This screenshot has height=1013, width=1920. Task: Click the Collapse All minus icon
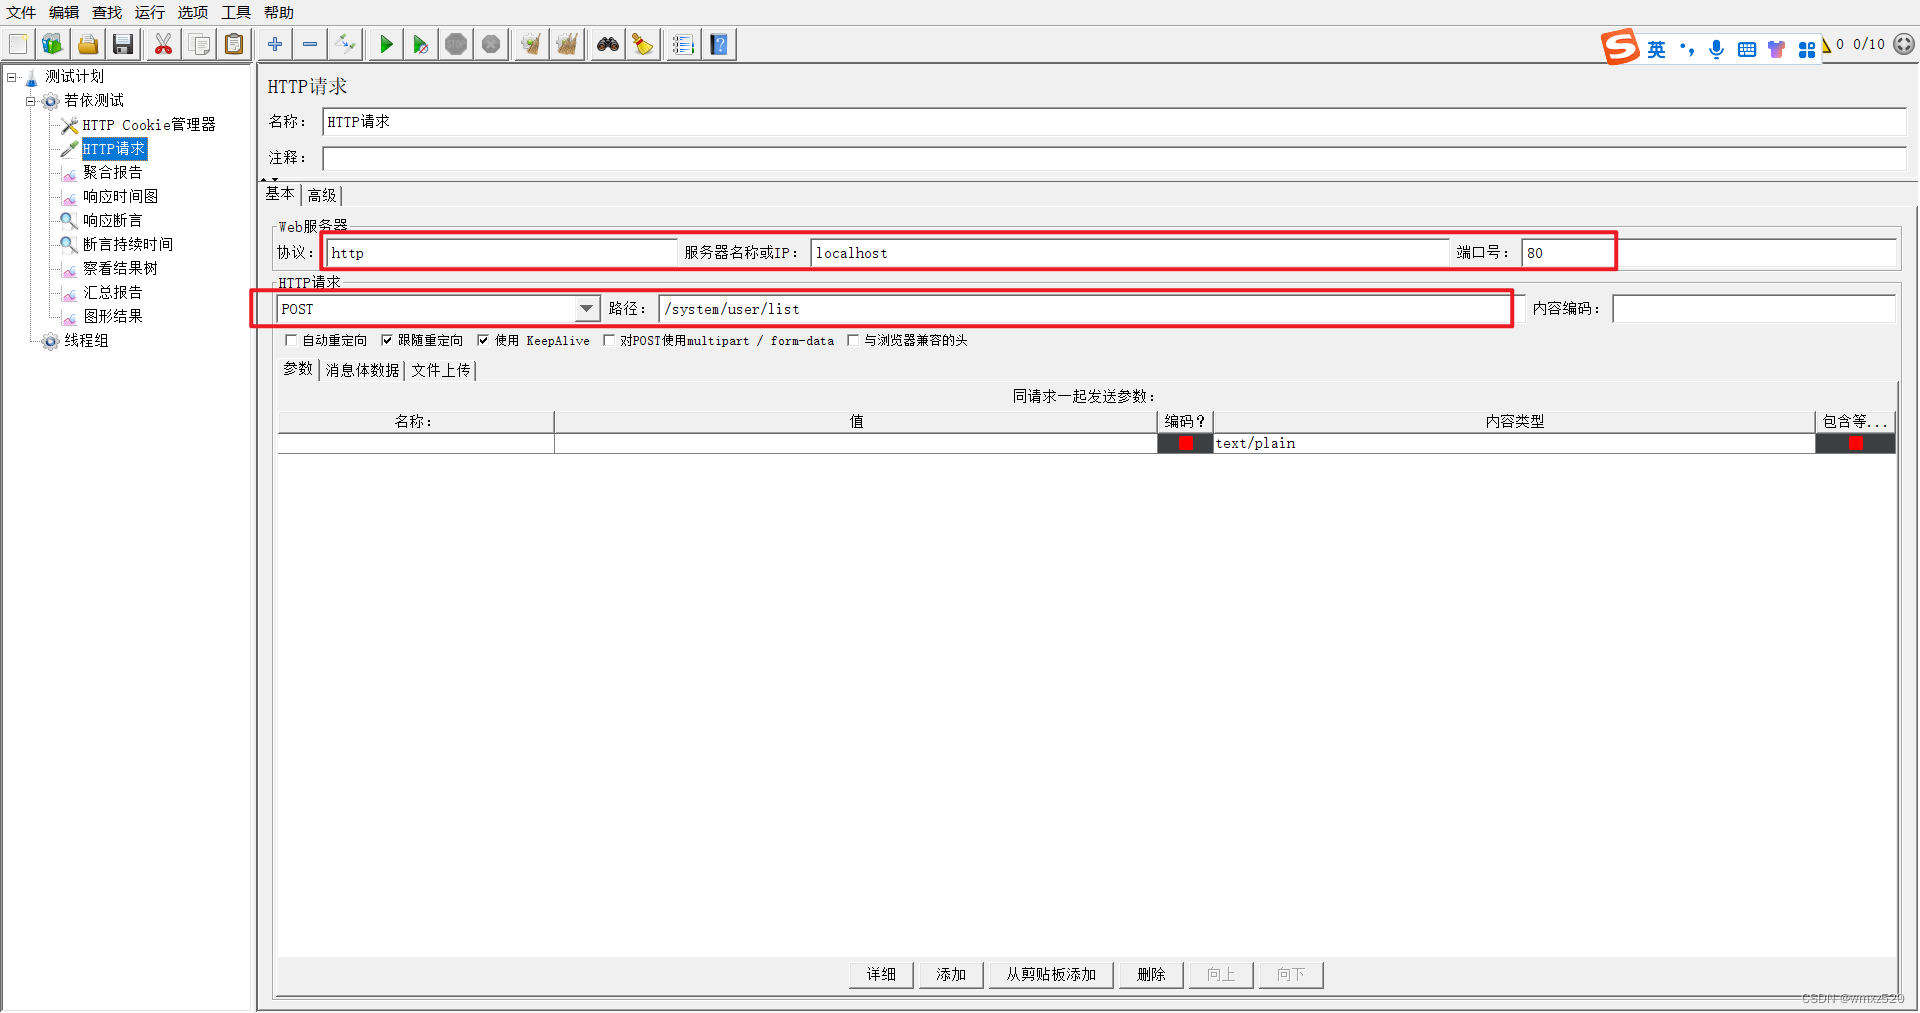(x=310, y=44)
